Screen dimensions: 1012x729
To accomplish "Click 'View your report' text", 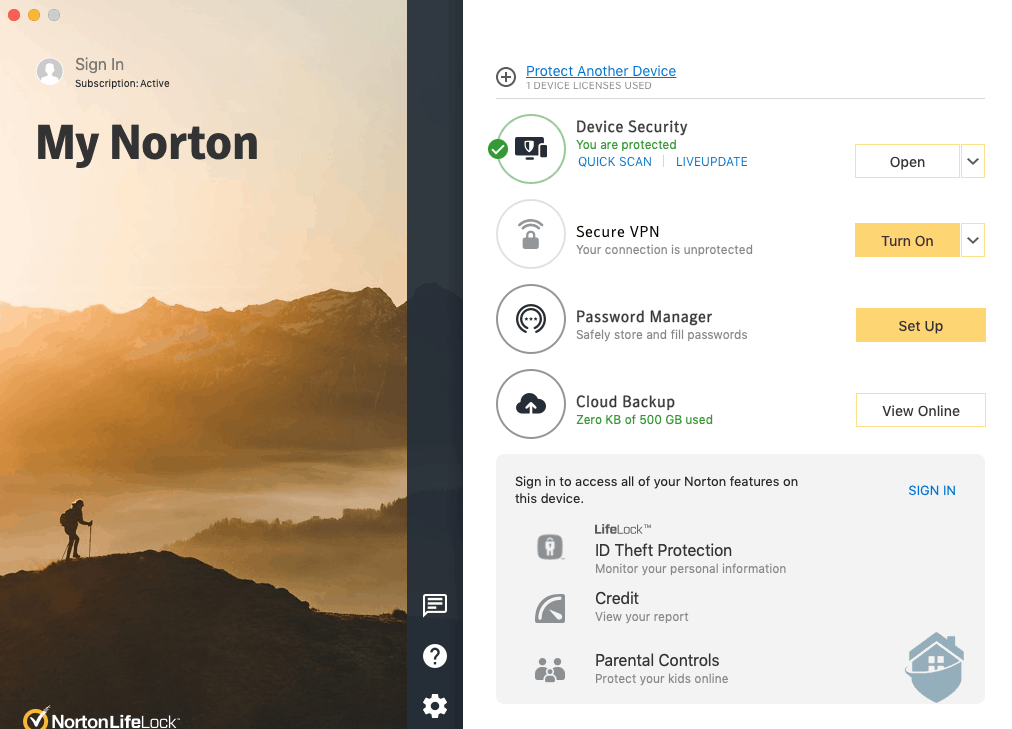I will pos(642,617).
